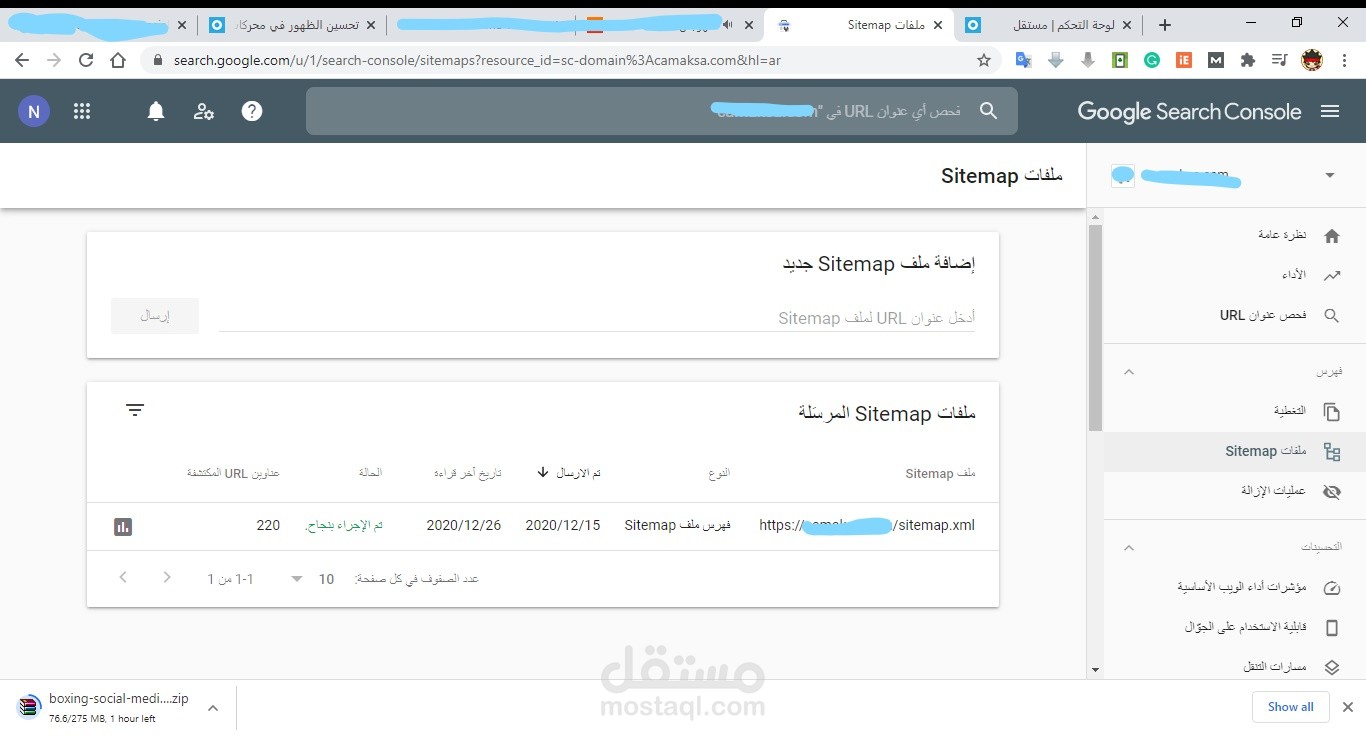Screen dimensions: 1366x736
Task: Sort by تم الإرسال column
Action: (569, 472)
